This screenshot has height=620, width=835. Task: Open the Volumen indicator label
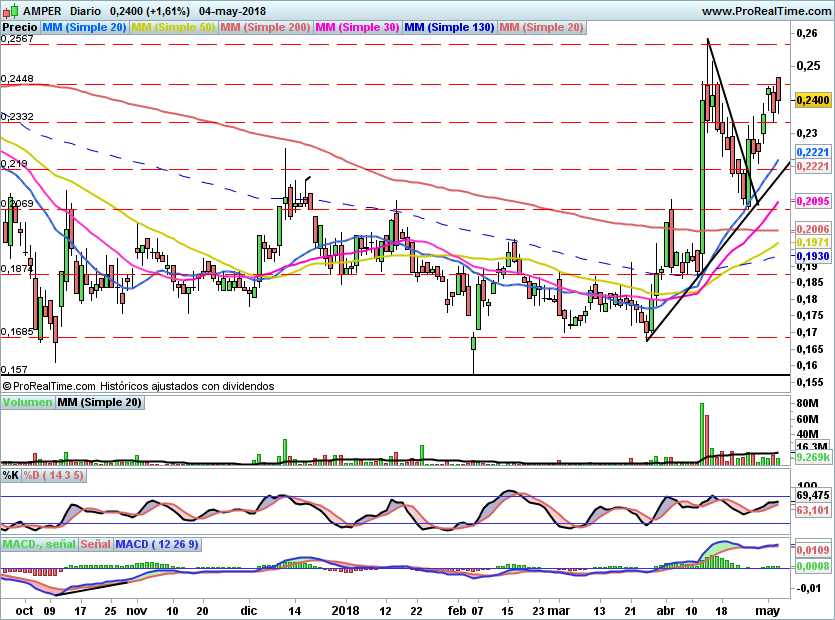pyautogui.click(x=28, y=403)
